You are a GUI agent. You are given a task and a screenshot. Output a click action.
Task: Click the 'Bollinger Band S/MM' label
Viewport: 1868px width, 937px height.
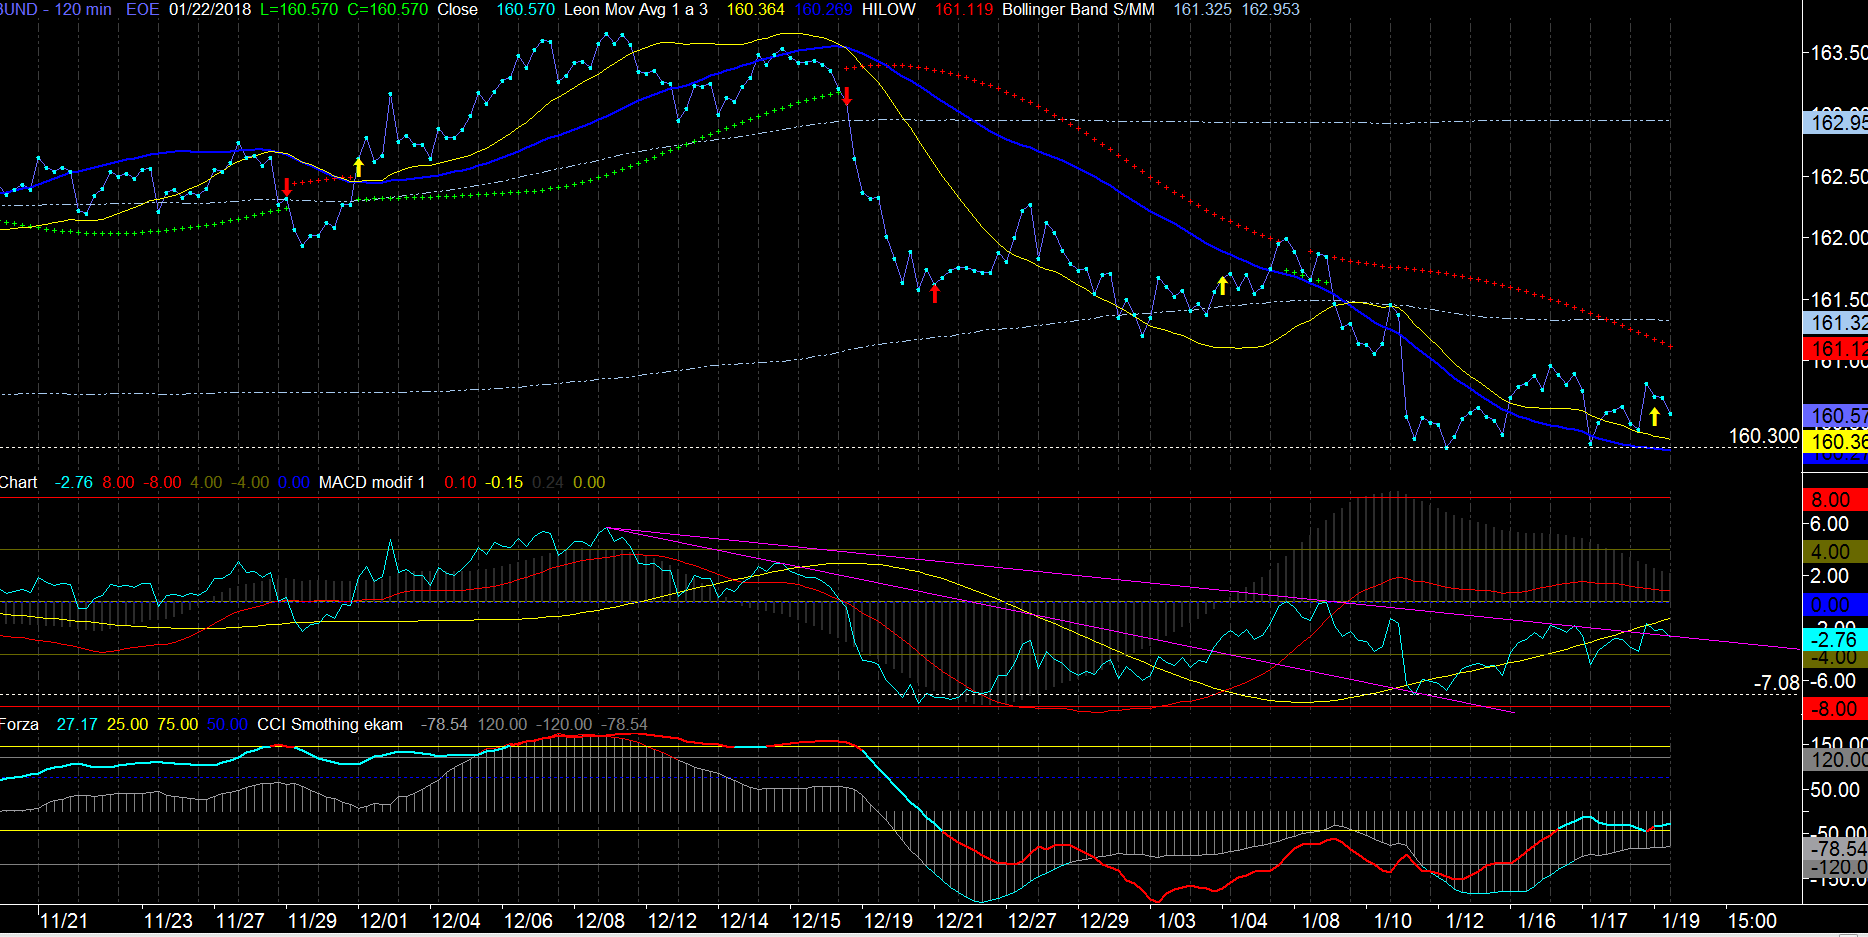coord(1078,9)
